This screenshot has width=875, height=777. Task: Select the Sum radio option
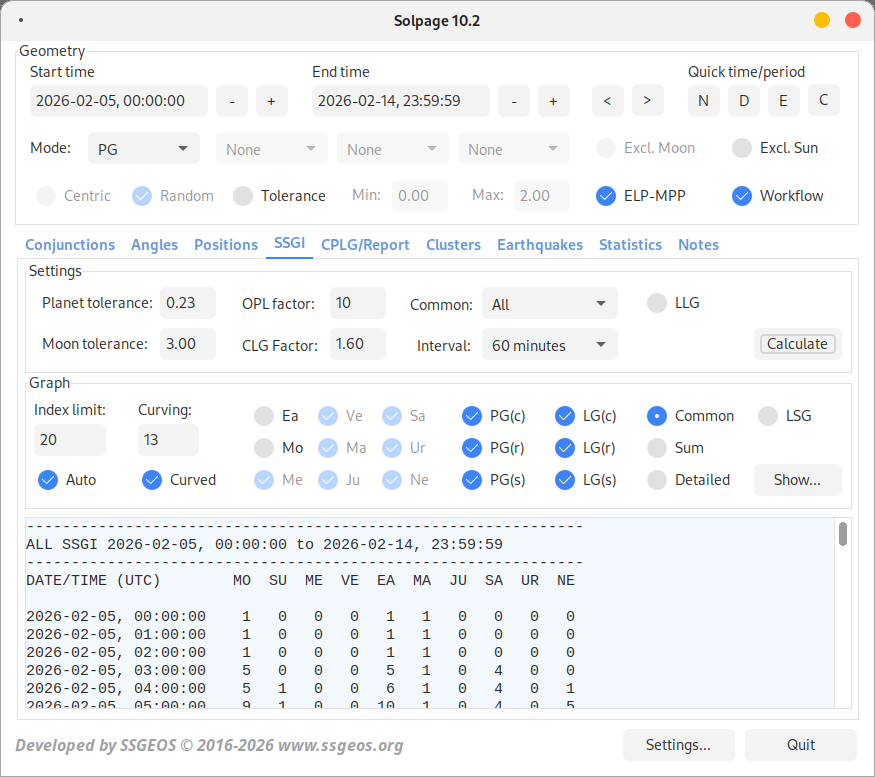coord(659,448)
